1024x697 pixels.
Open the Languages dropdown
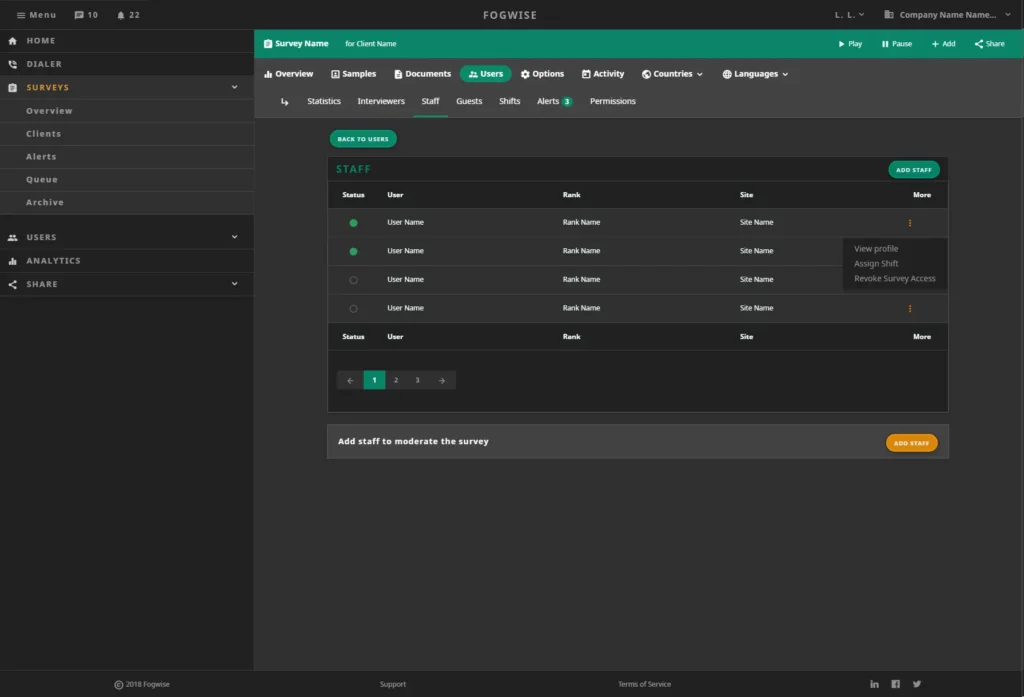755,74
